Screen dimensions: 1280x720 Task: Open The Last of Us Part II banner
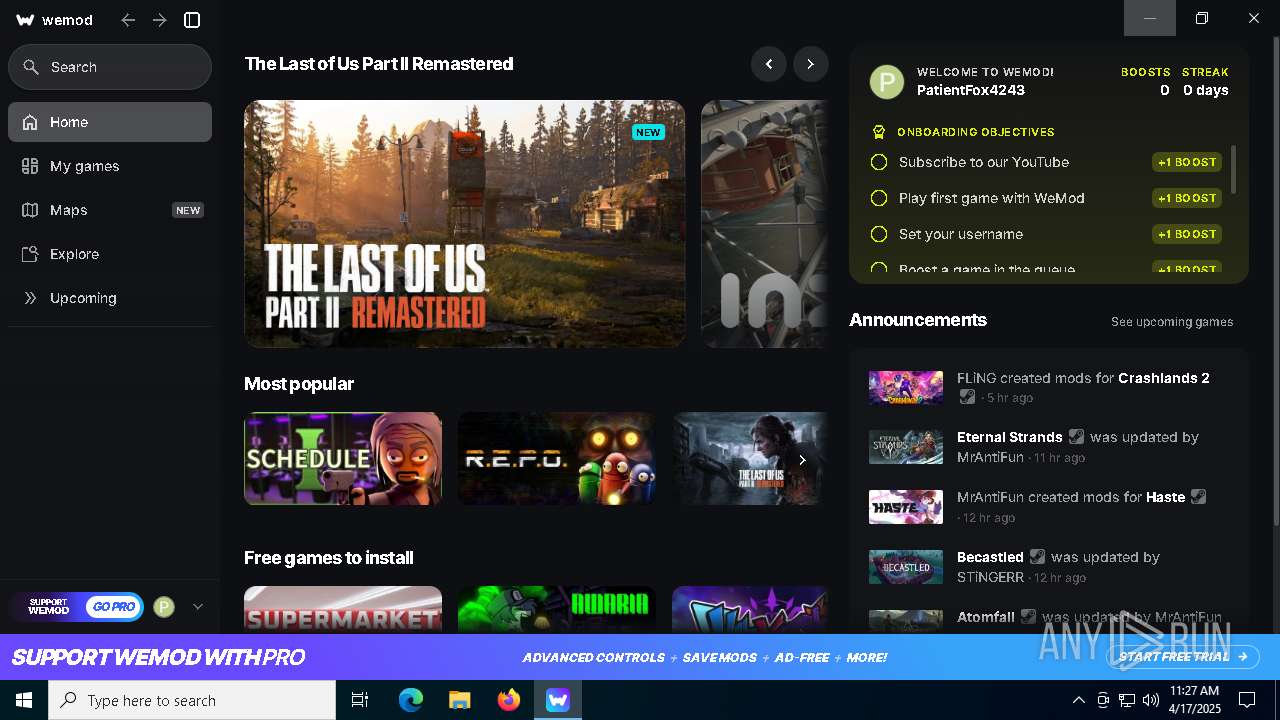465,224
